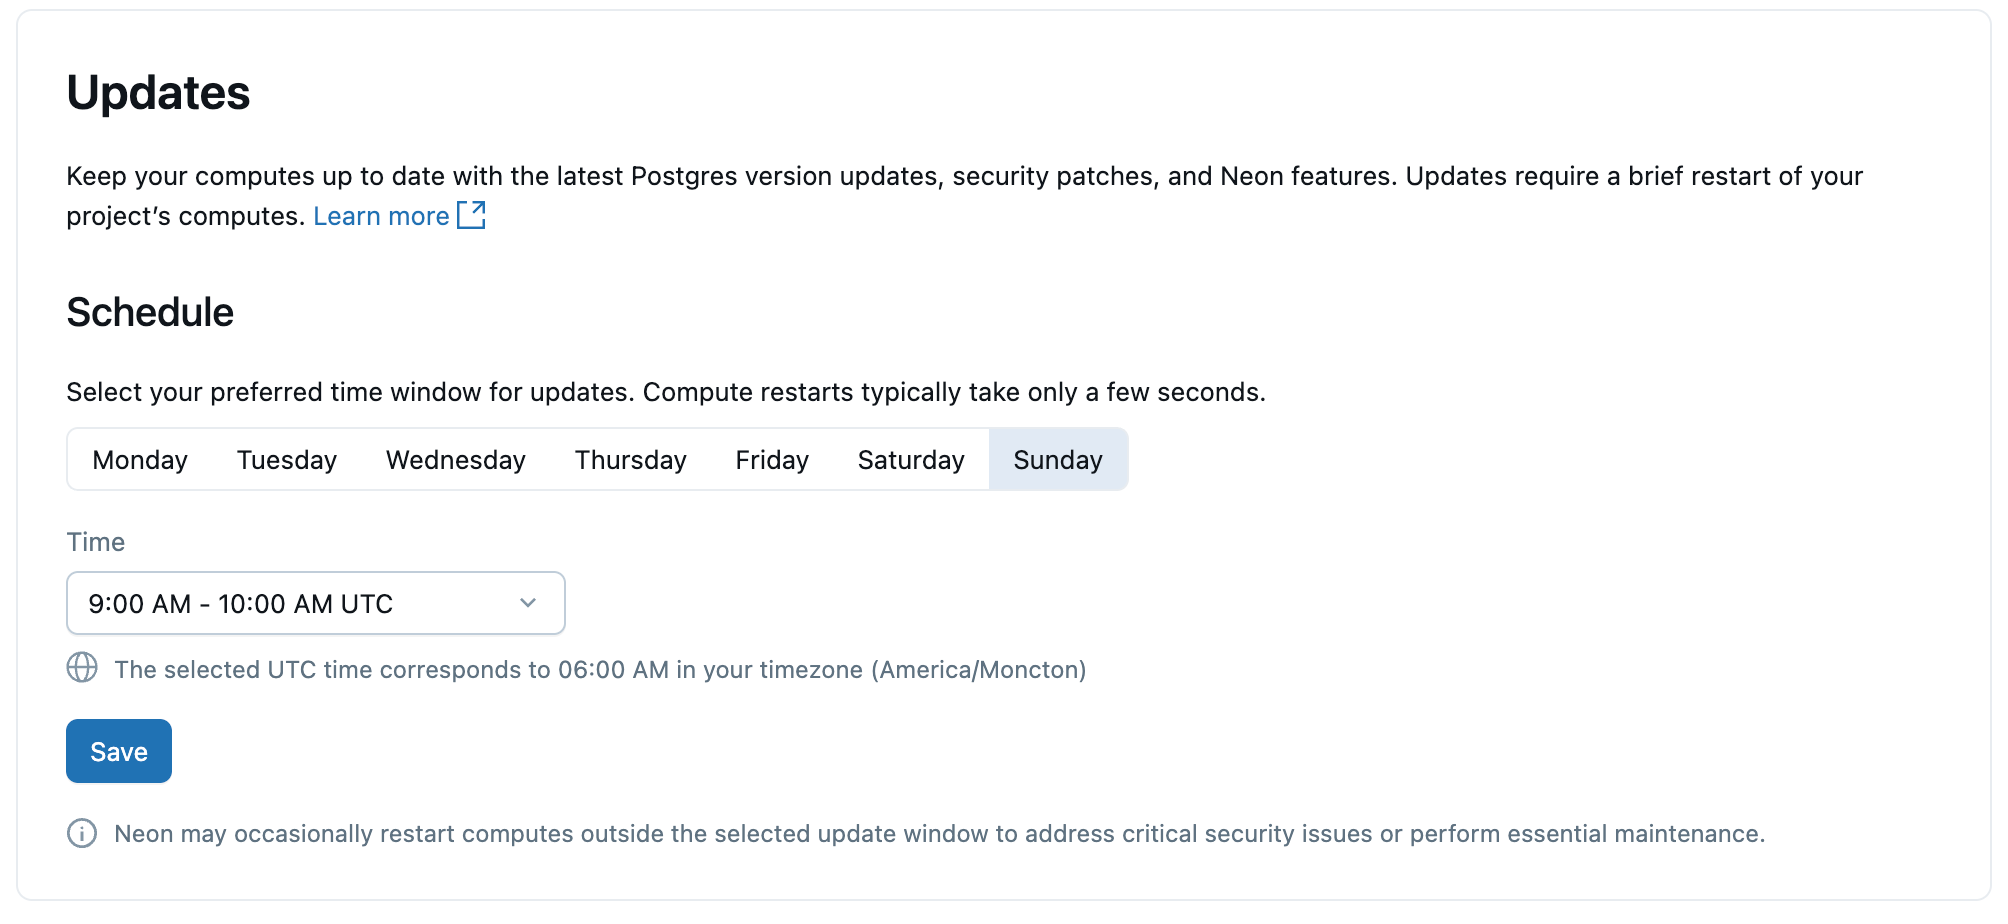Click the Schedule section heading
2008x924 pixels.
tap(150, 311)
